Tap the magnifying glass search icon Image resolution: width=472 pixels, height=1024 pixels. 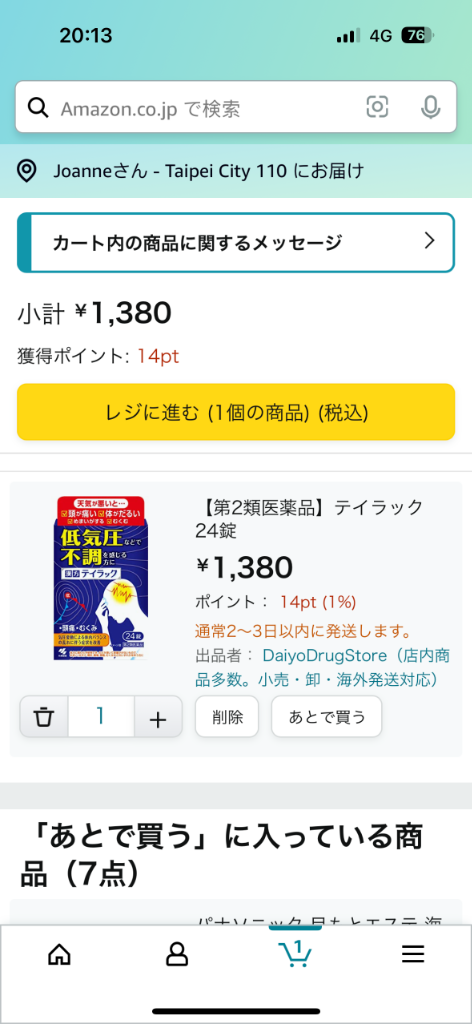click(x=38, y=108)
